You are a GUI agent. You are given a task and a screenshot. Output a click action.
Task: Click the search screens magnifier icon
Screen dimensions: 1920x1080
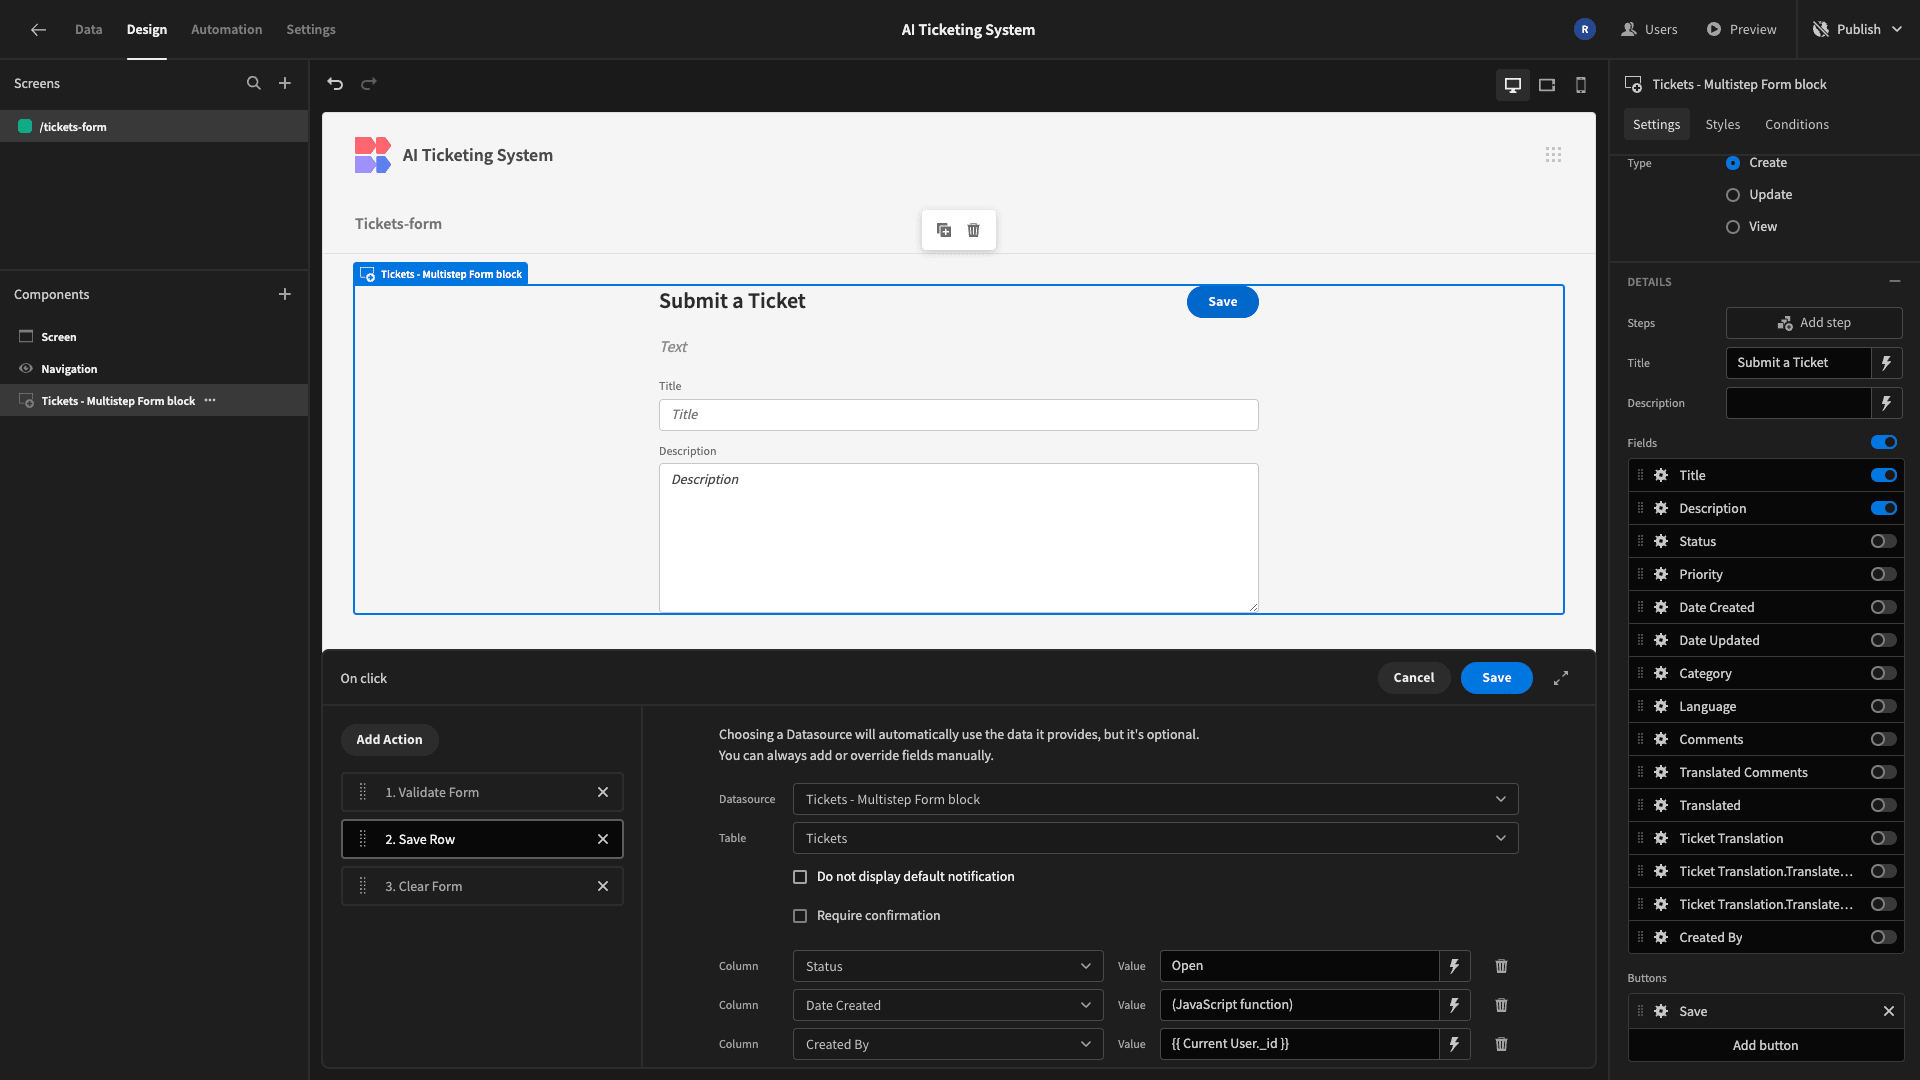point(254,84)
